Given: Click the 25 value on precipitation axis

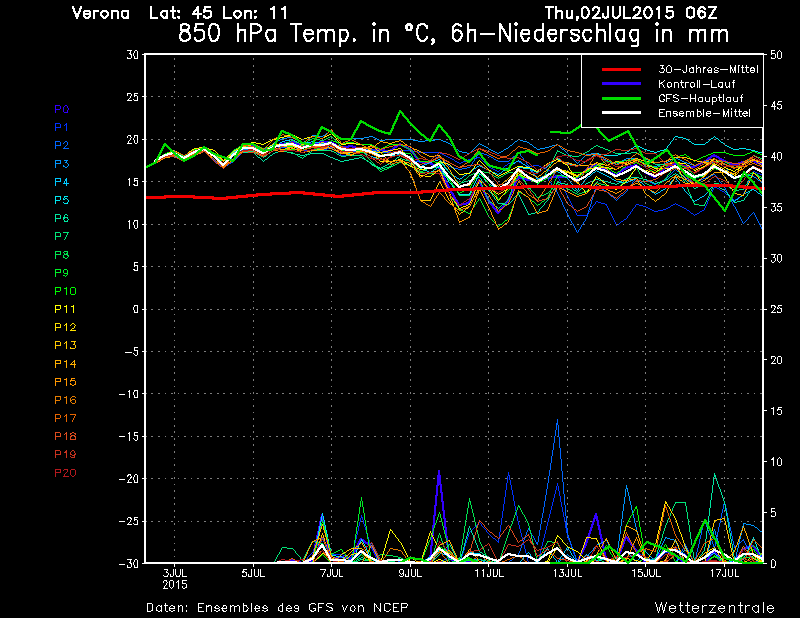Looking at the screenshot, I should tap(776, 309).
